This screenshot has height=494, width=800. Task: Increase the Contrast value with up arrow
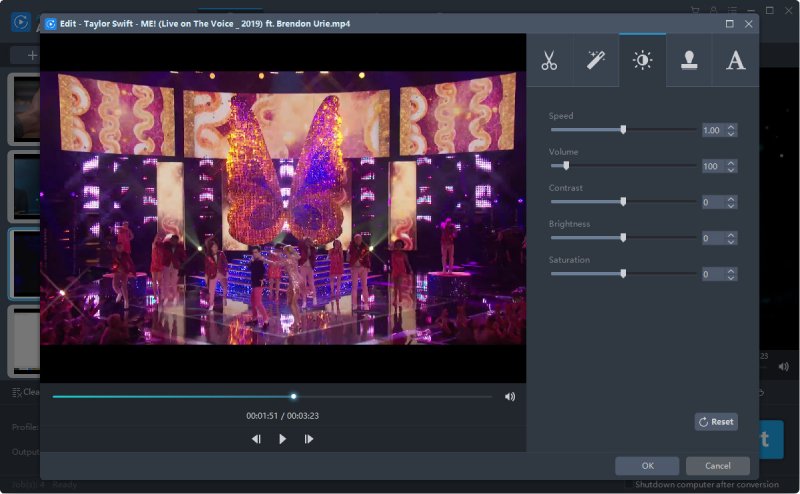tap(731, 199)
